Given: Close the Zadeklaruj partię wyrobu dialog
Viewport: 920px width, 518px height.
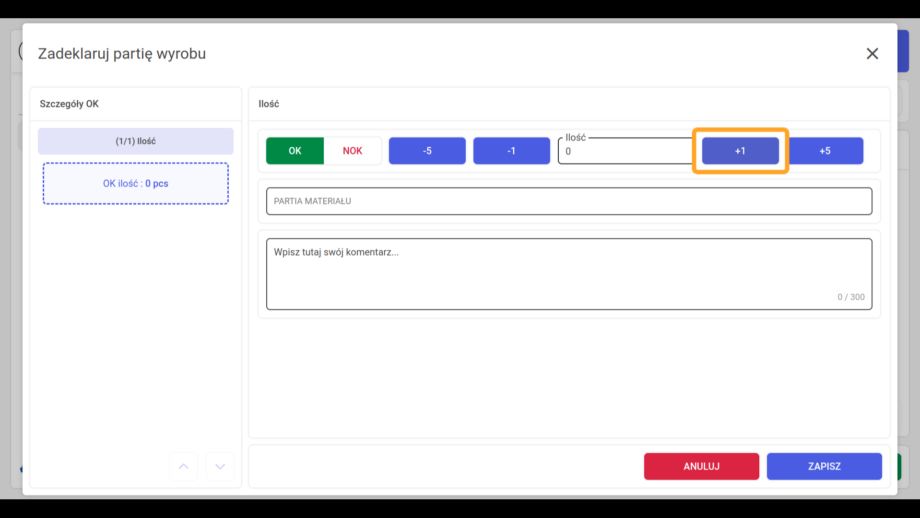Looking at the screenshot, I should click(x=872, y=53).
